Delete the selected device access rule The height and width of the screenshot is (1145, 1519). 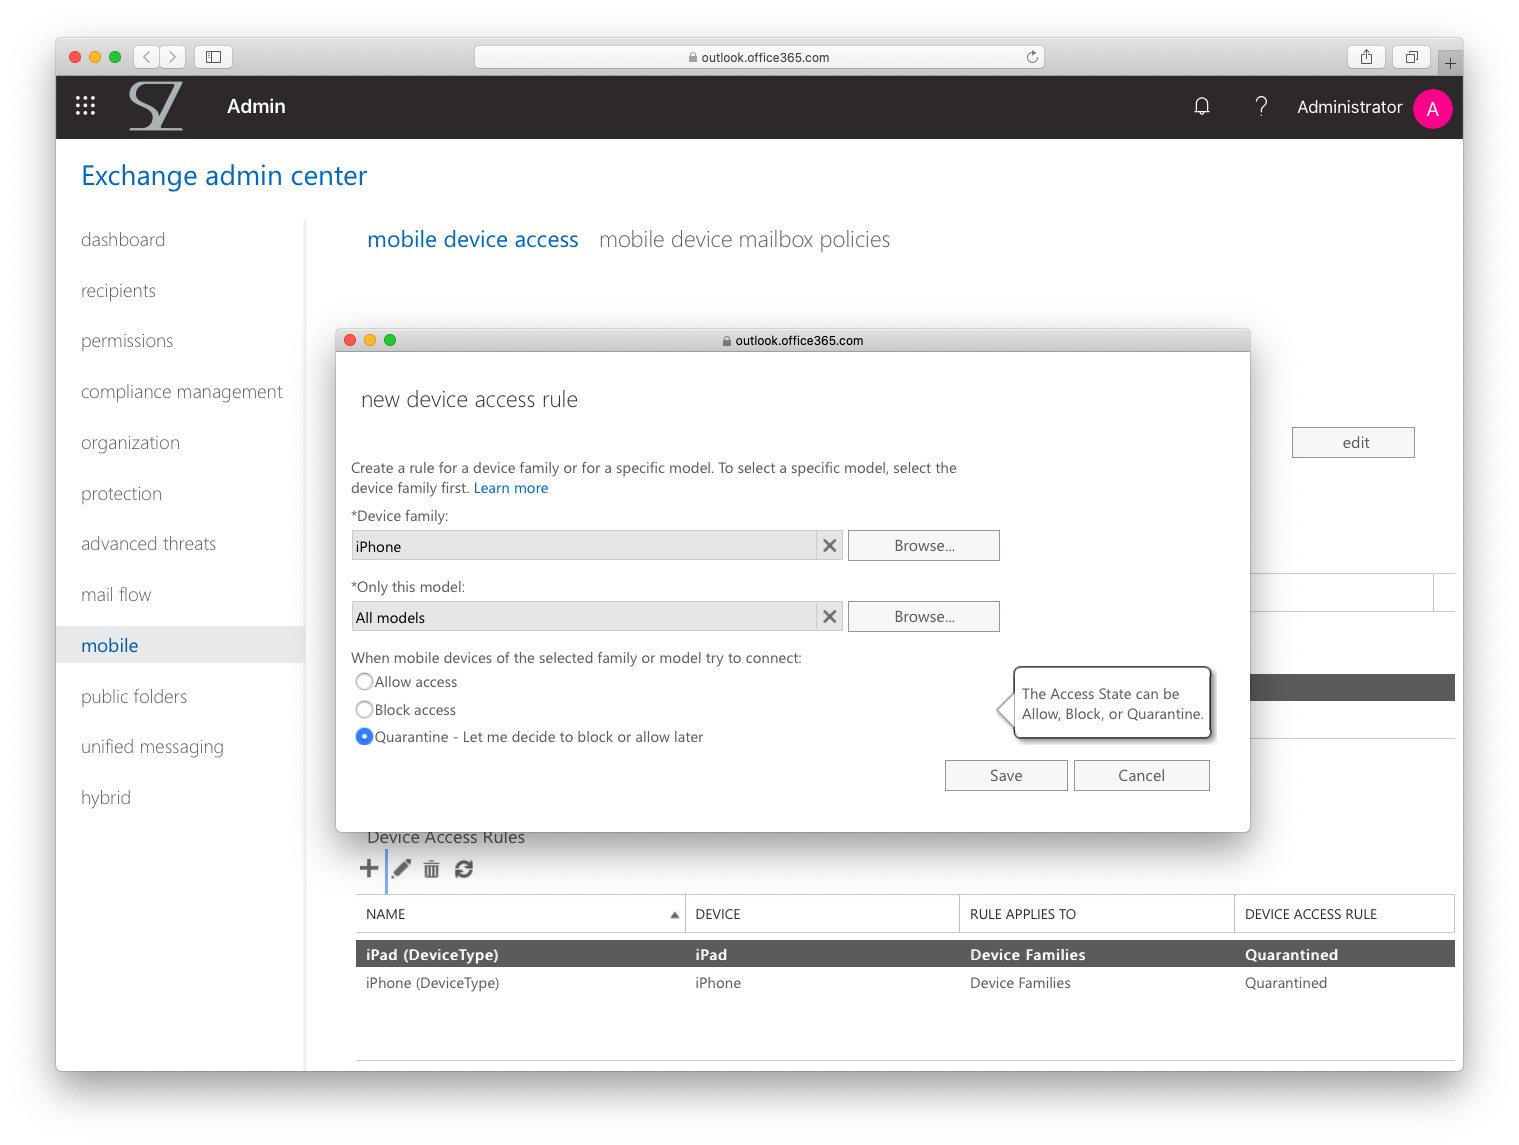click(431, 869)
